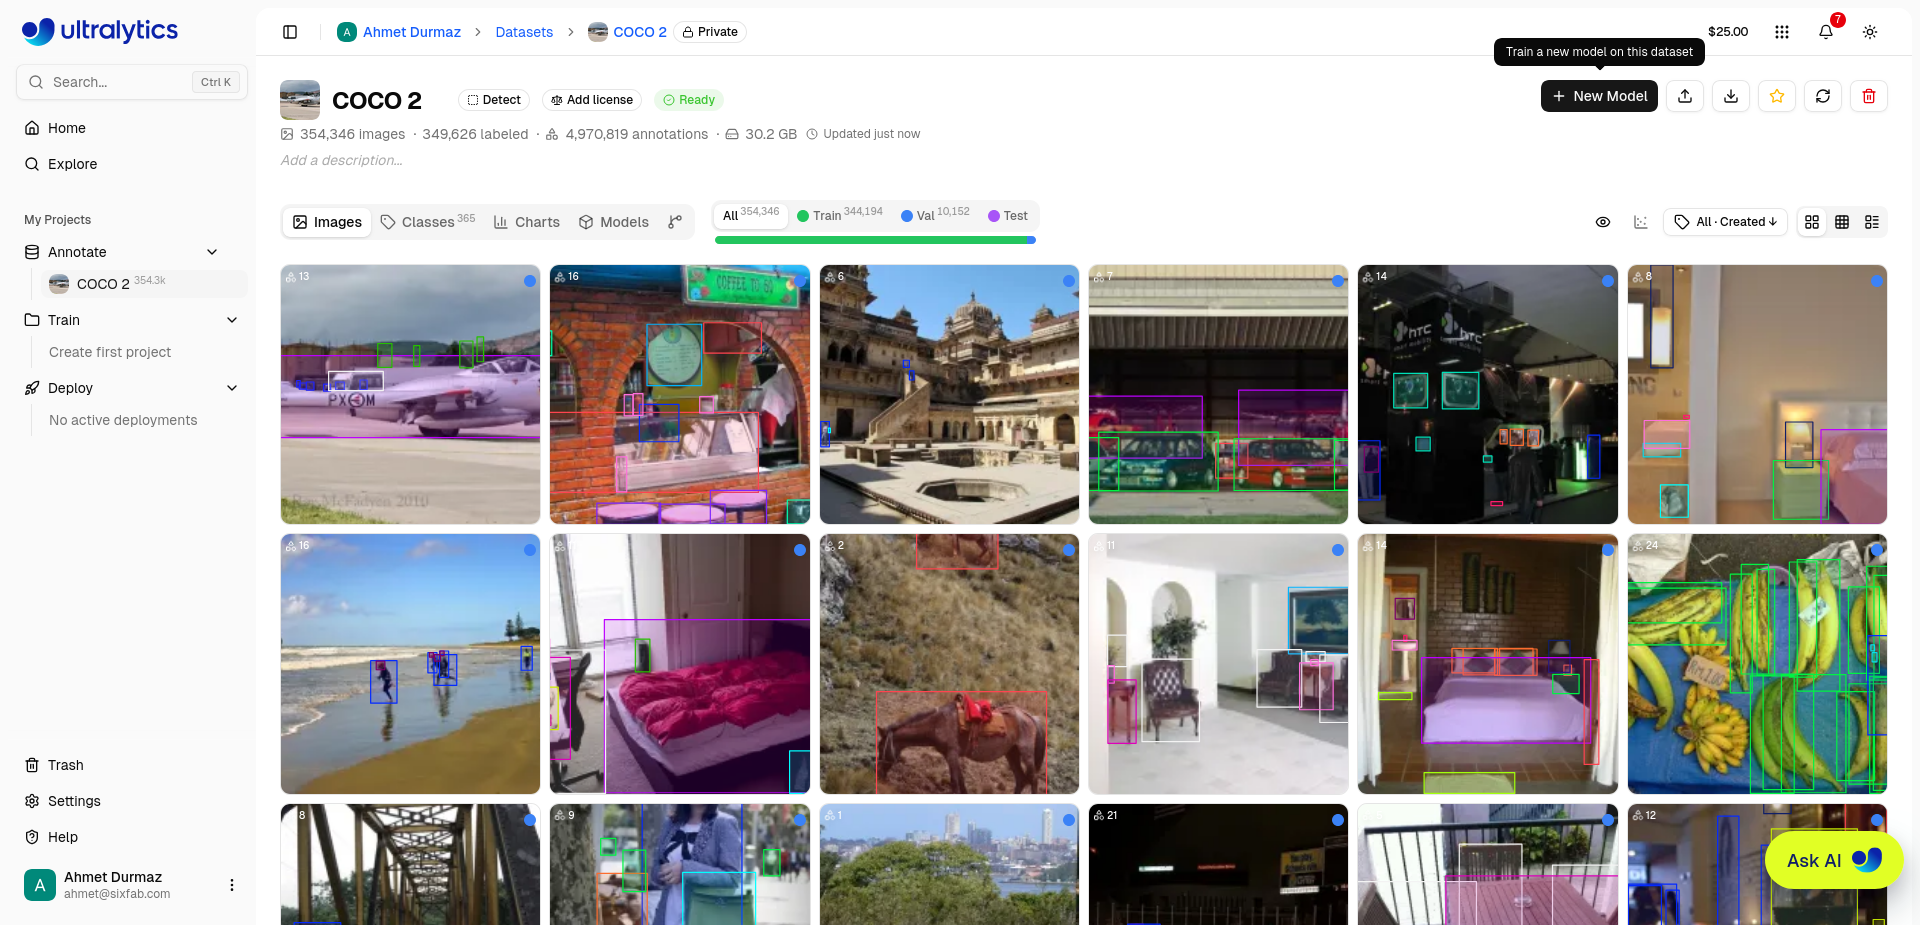Open the Private visibility selector
This screenshot has height=925, width=1920.
coord(710,32)
